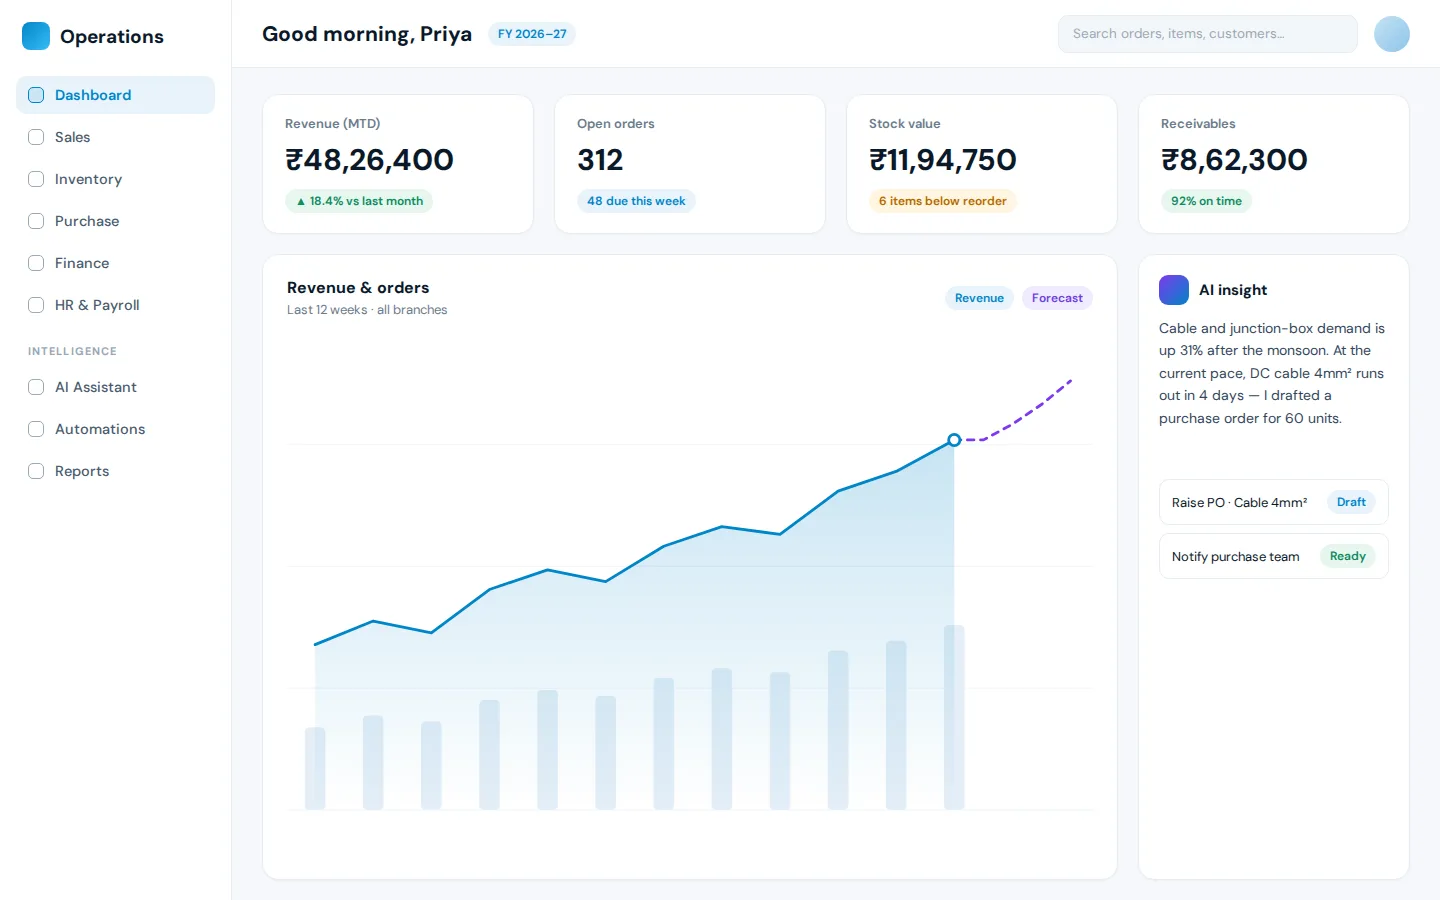The height and width of the screenshot is (900, 1440).
Task: Click the INTELLIGENCE section heading
Action: pos(72,351)
